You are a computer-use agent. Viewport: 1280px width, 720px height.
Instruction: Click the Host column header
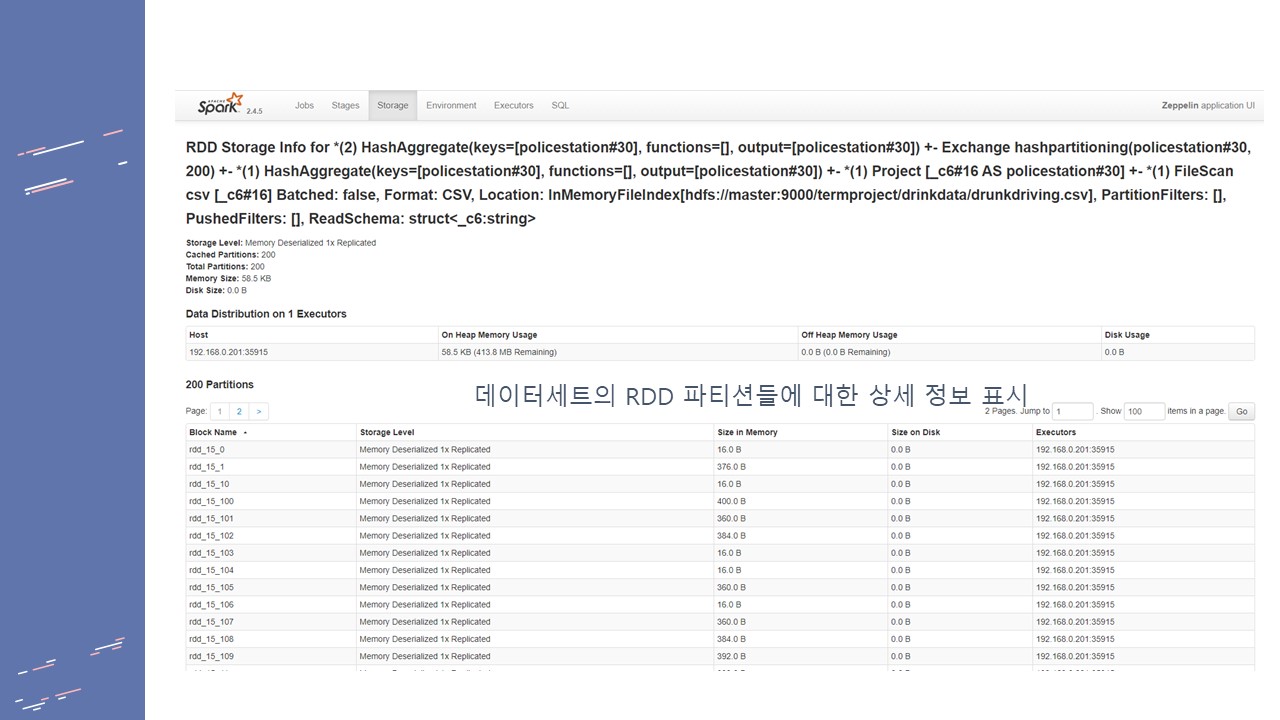click(198, 335)
